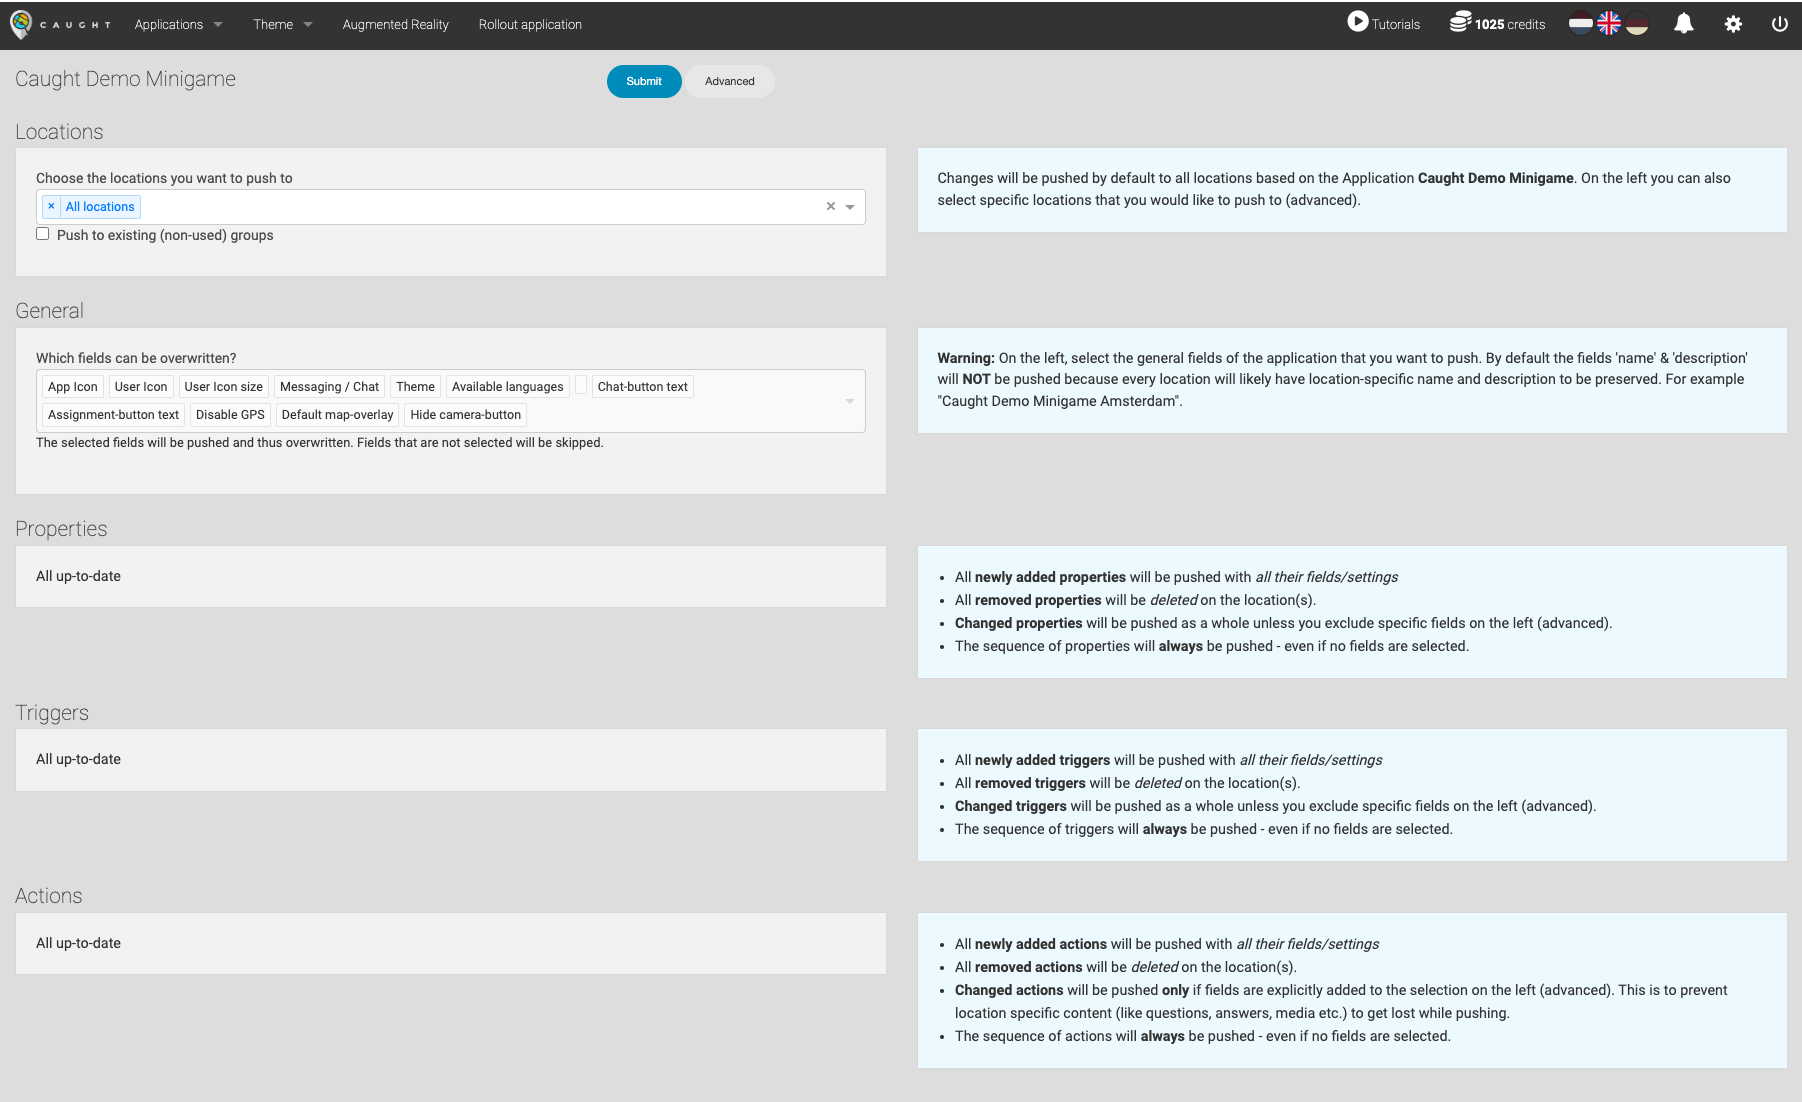Remove the All locations tag
Viewport: 1802px width, 1102px height.
click(x=51, y=207)
